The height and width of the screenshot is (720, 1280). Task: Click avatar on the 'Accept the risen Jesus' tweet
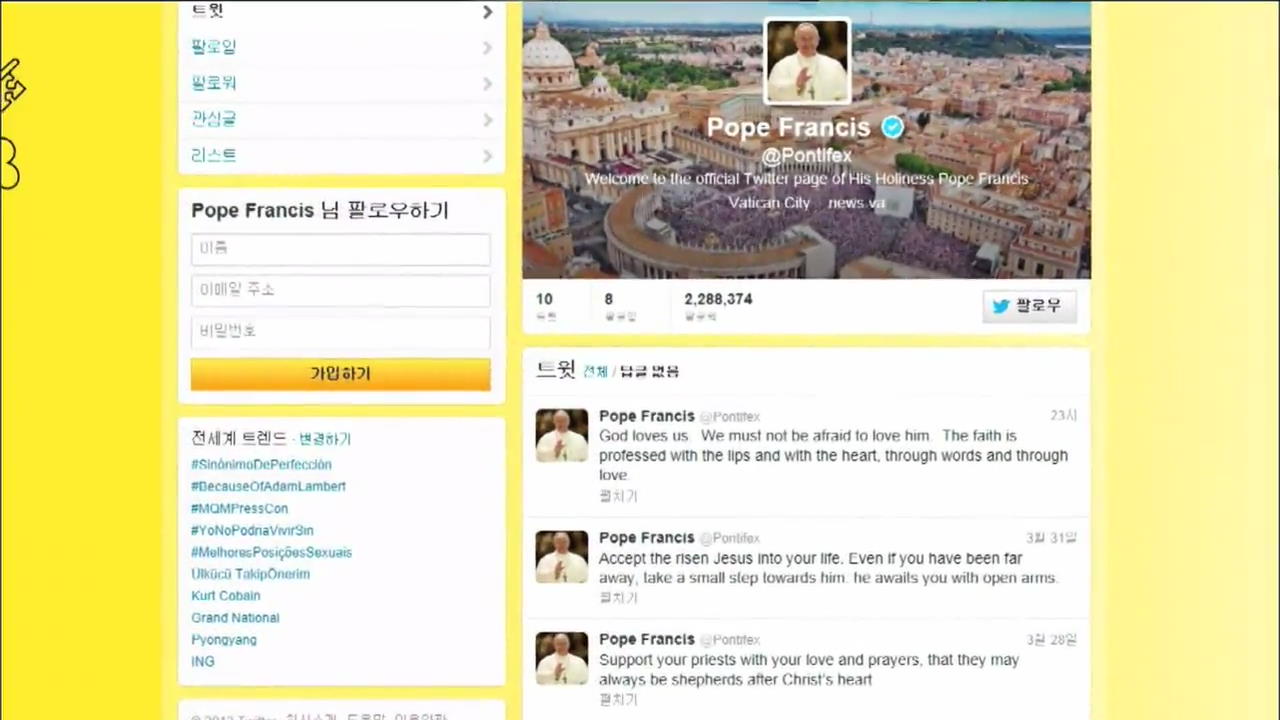(562, 557)
